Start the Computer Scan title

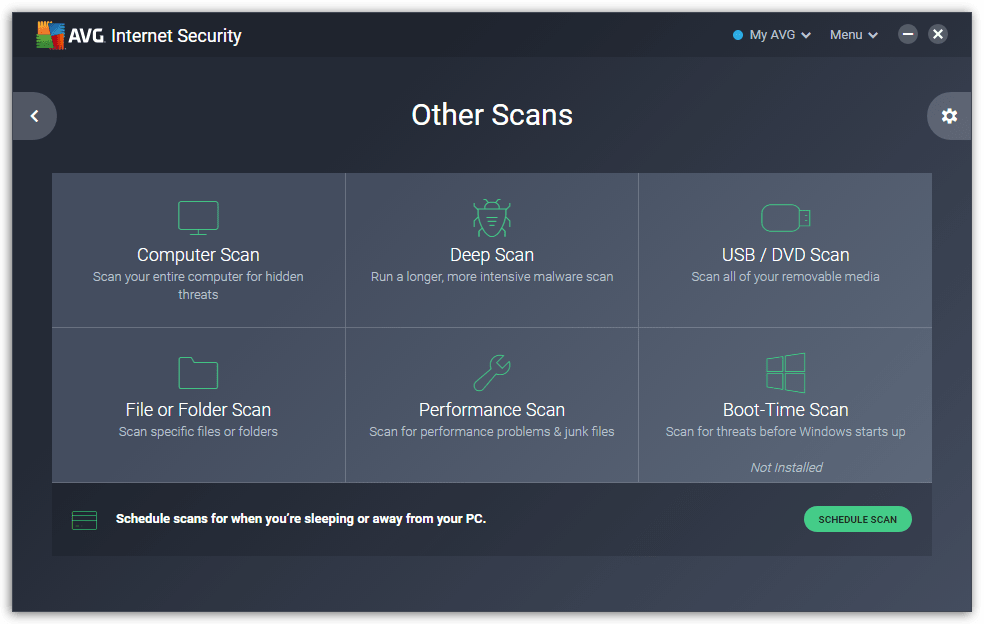click(198, 255)
